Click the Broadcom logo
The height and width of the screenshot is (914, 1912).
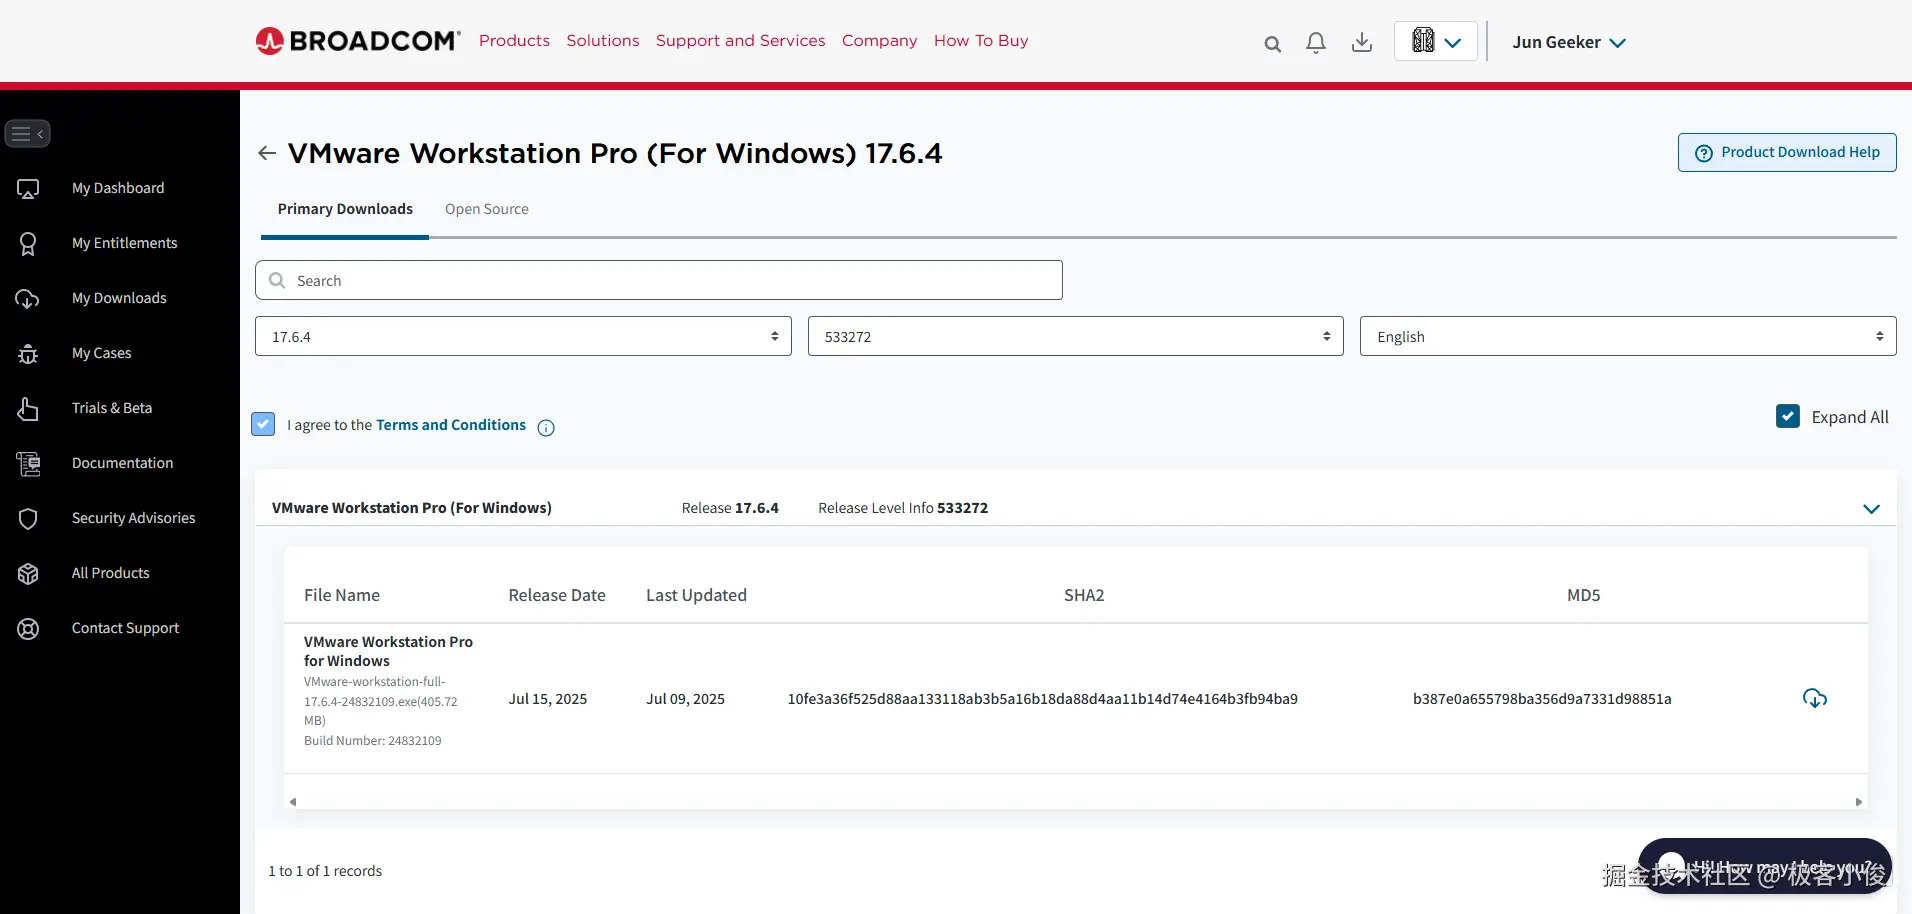pyautogui.click(x=358, y=41)
